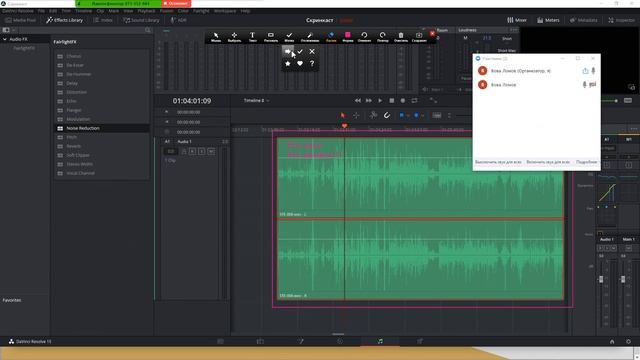This screenshot has width=640, height=360.
Task: Toggle the Inspector panel
Action: tap(621, 20)
